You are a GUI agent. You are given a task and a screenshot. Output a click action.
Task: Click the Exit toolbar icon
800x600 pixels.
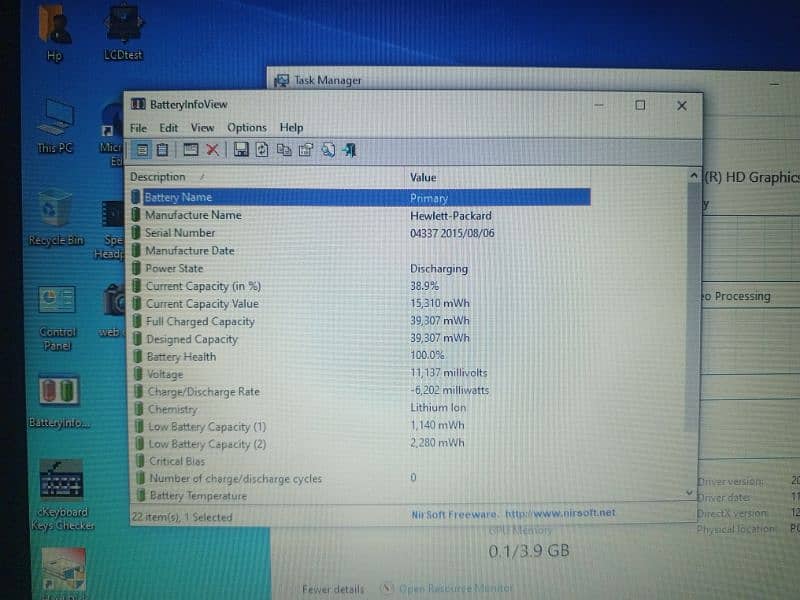tap(349, 150)
